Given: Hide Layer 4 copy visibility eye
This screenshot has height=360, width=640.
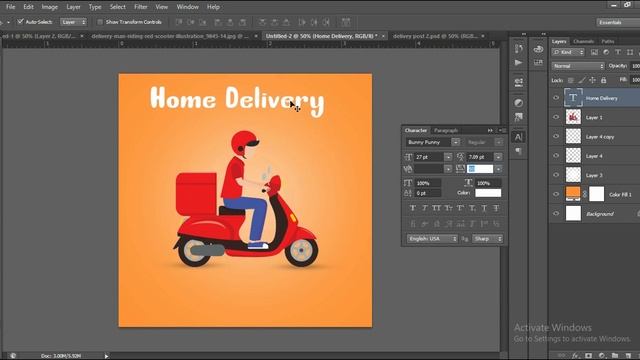Looking at the screenshot, I should 556,136.
